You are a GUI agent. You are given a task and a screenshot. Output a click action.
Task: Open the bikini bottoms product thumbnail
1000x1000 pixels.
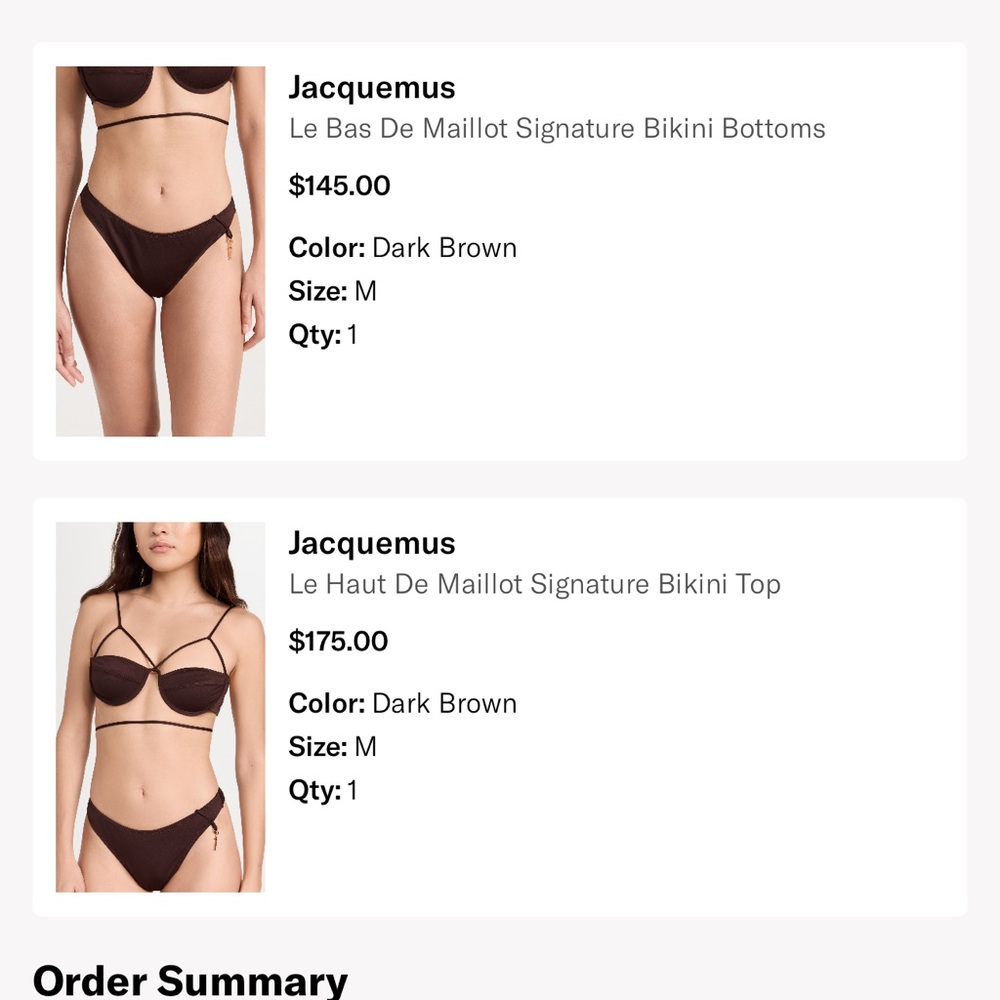coord(162,250)
